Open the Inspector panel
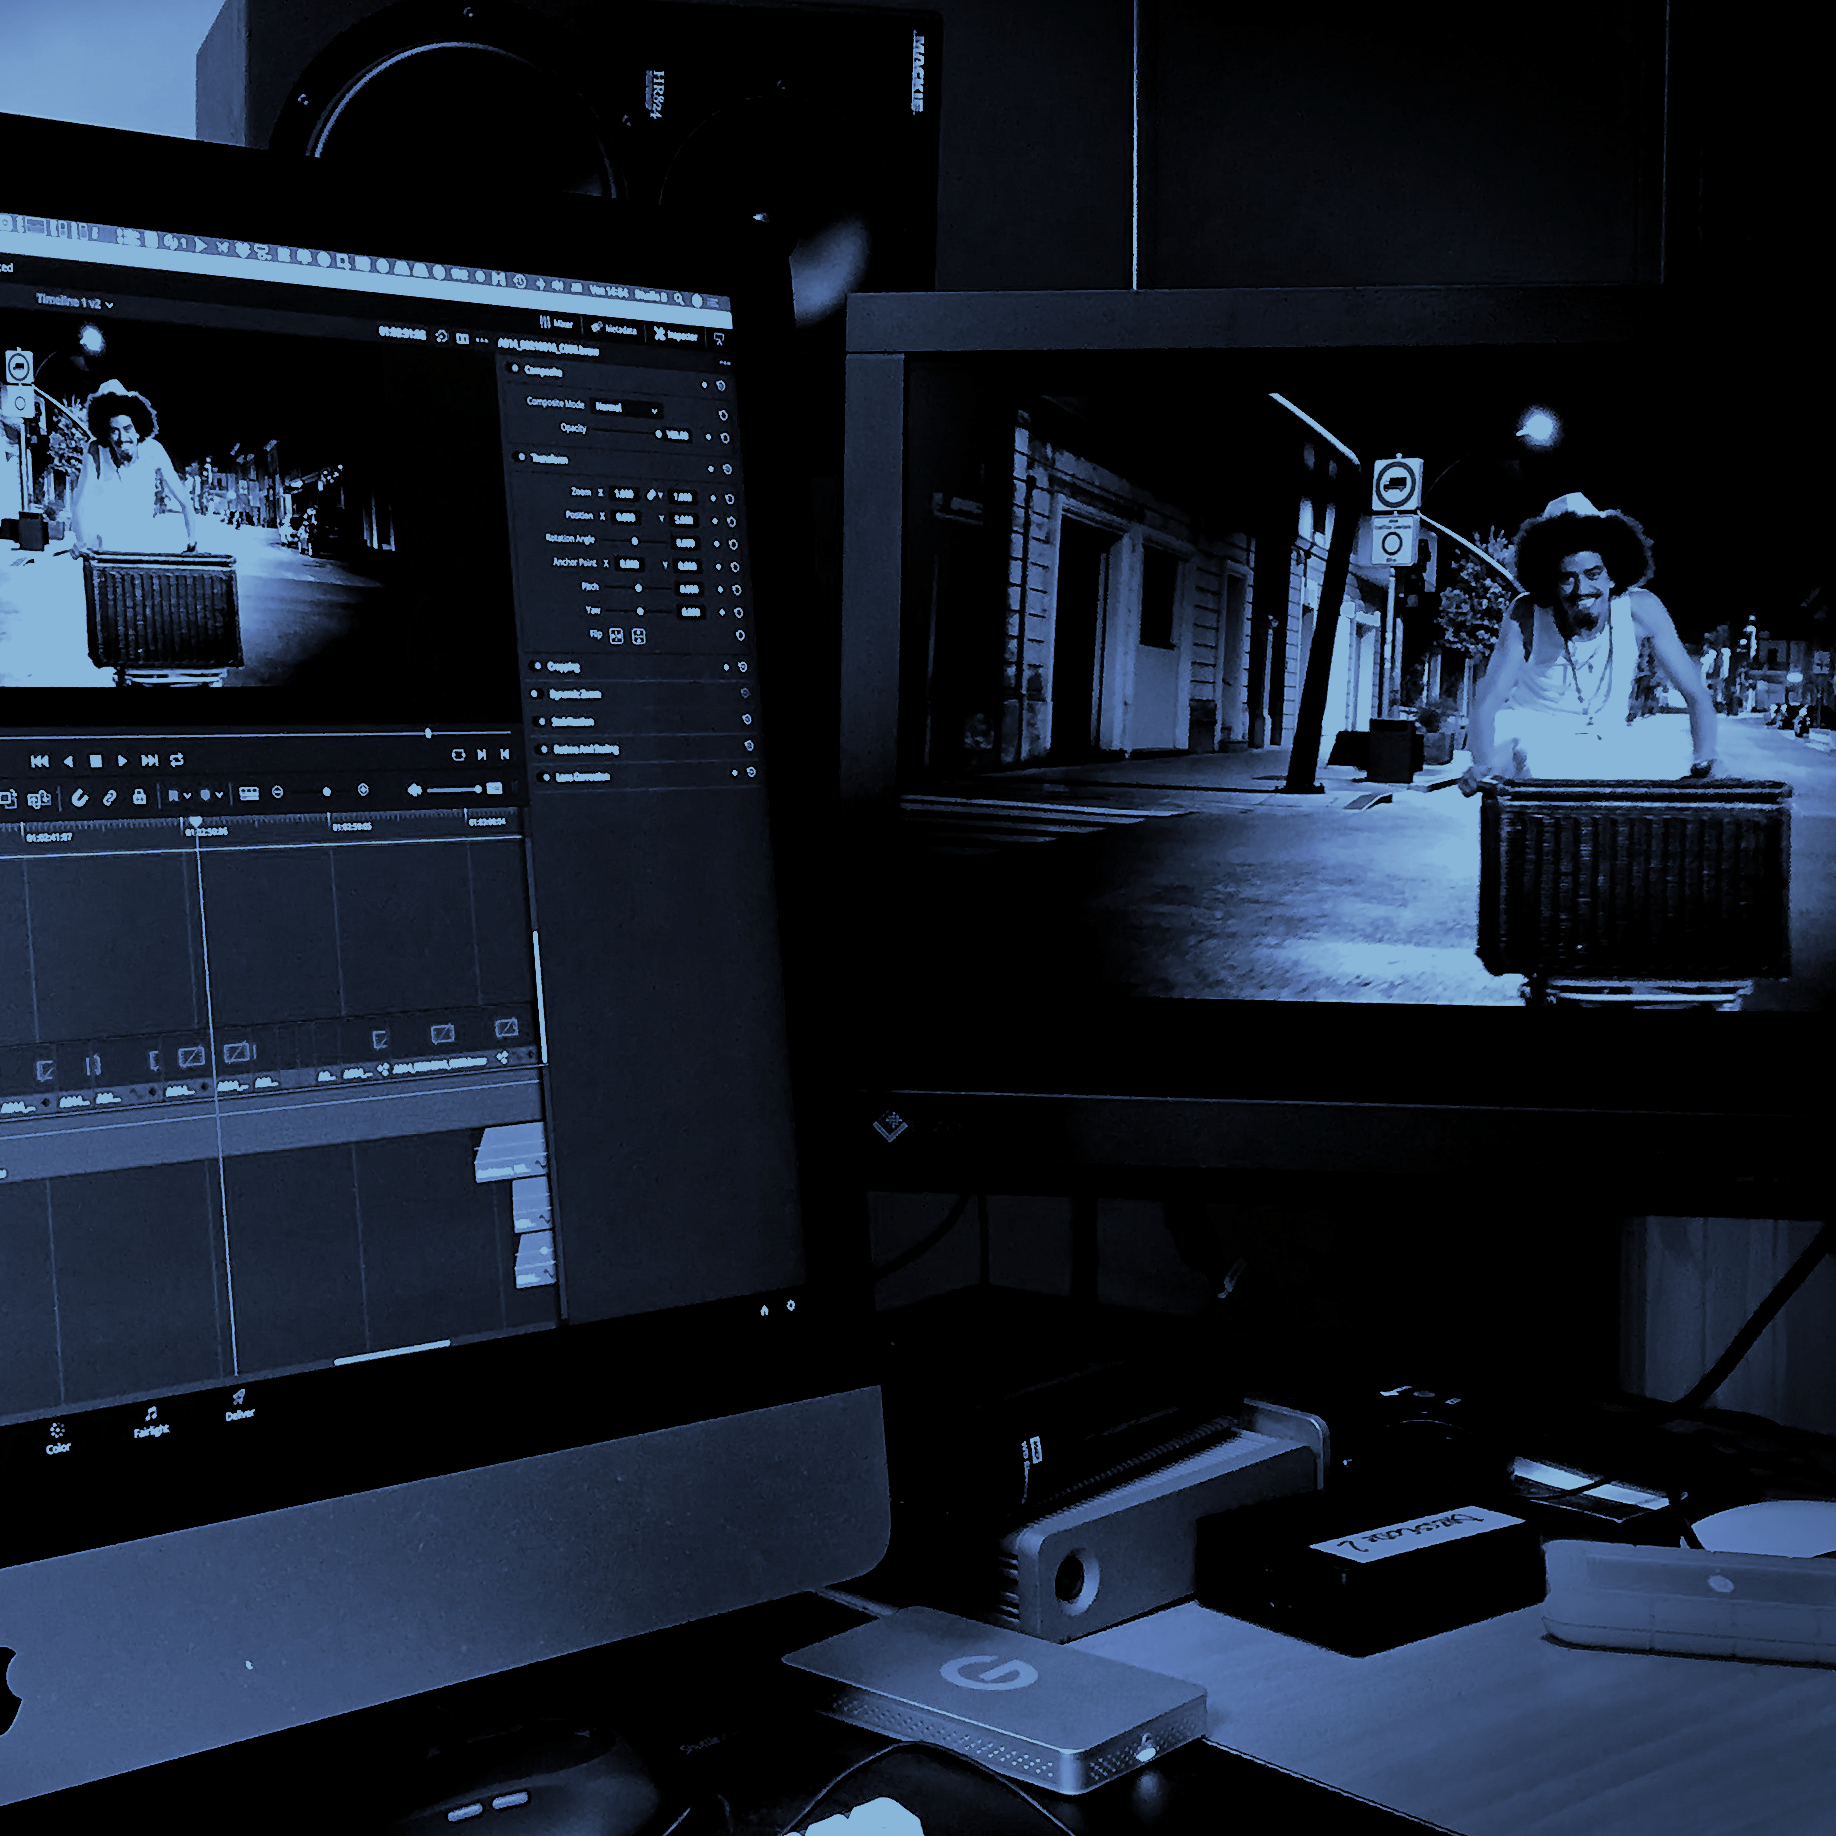This screenshot has height=1836, width=1836. coord(676,335)
